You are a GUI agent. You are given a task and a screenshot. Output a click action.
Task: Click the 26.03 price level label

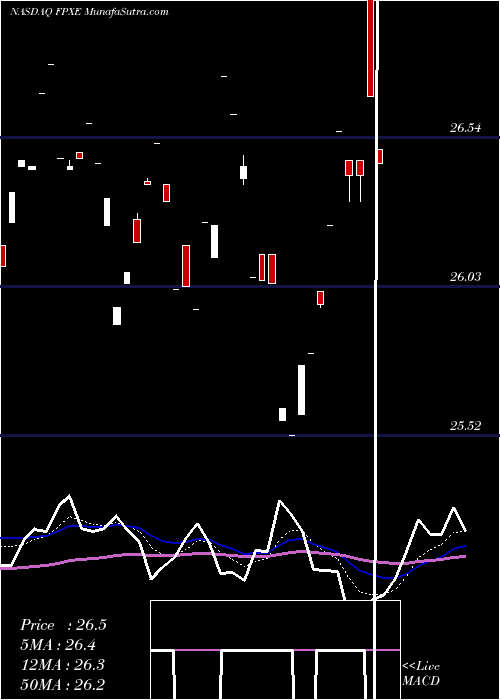(x=466, y=277)
